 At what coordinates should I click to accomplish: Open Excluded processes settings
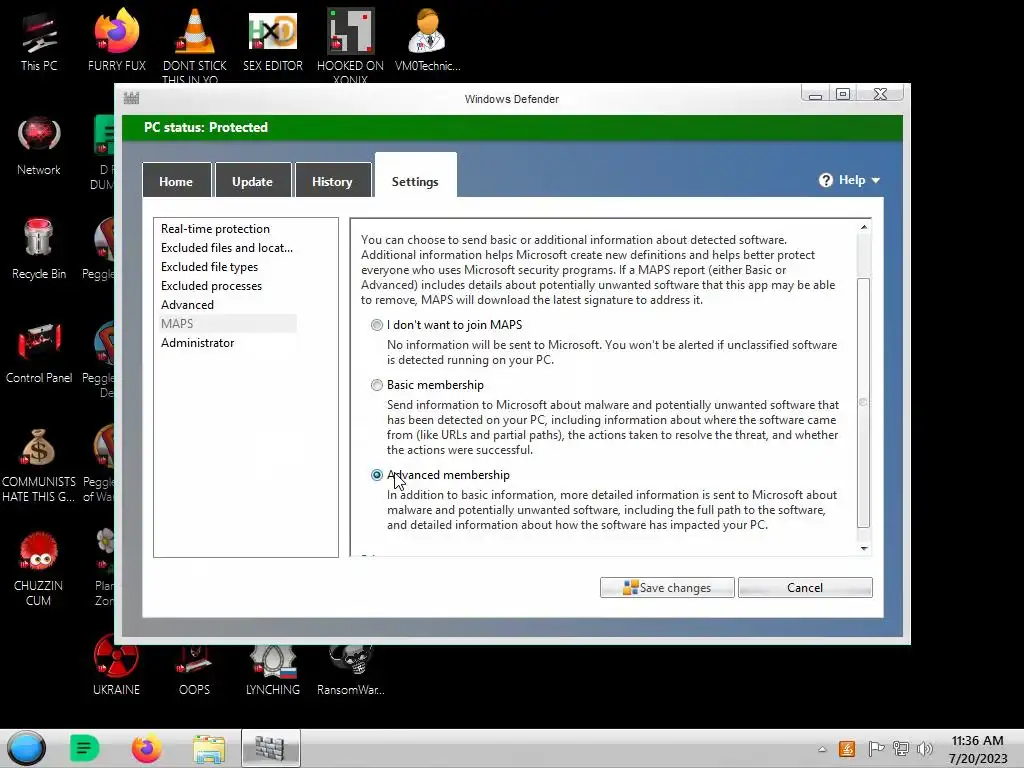(212, 285)
